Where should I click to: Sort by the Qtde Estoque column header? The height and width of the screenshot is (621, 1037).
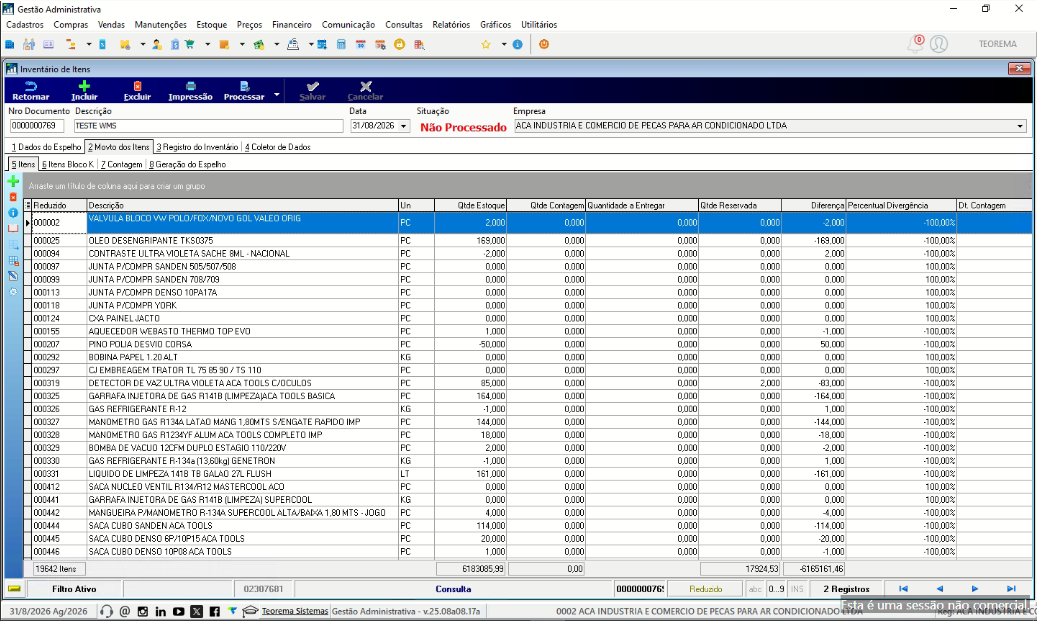(471, 206)
